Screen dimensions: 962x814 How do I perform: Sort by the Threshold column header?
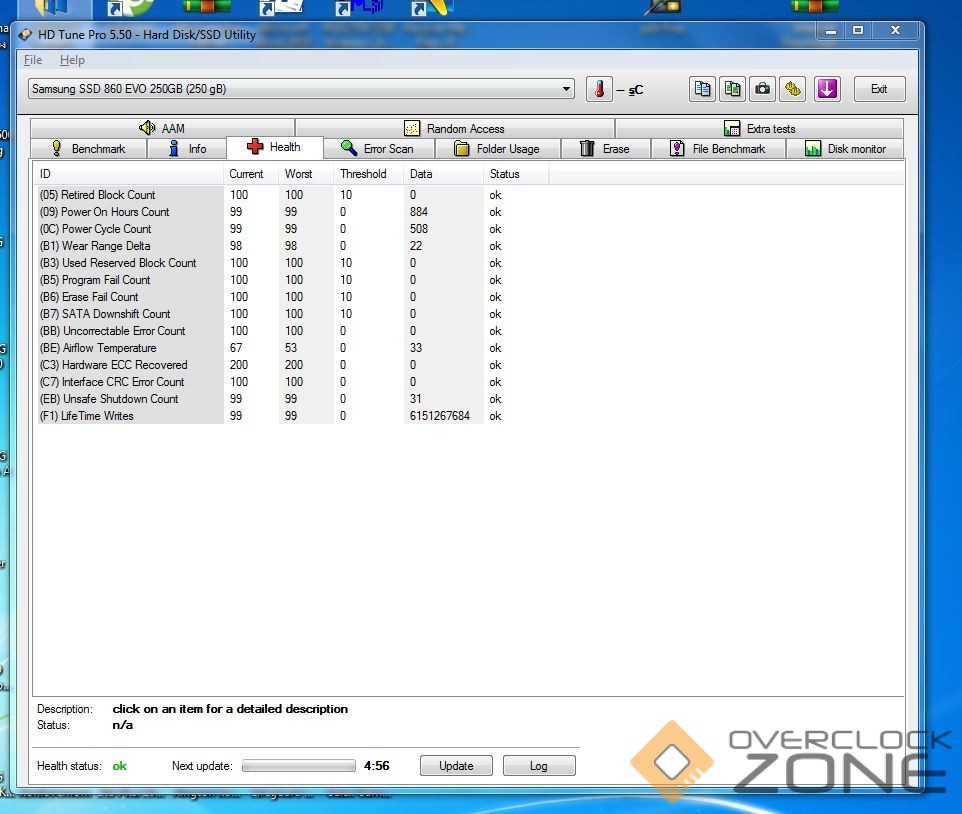tap(369, 174)
